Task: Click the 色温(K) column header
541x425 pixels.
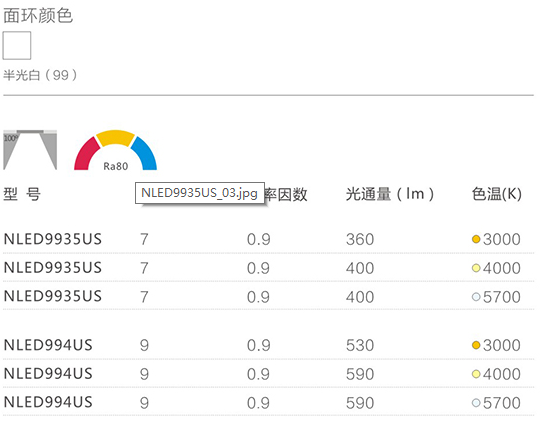Action: pyautogui.click(x=497, y=194)
